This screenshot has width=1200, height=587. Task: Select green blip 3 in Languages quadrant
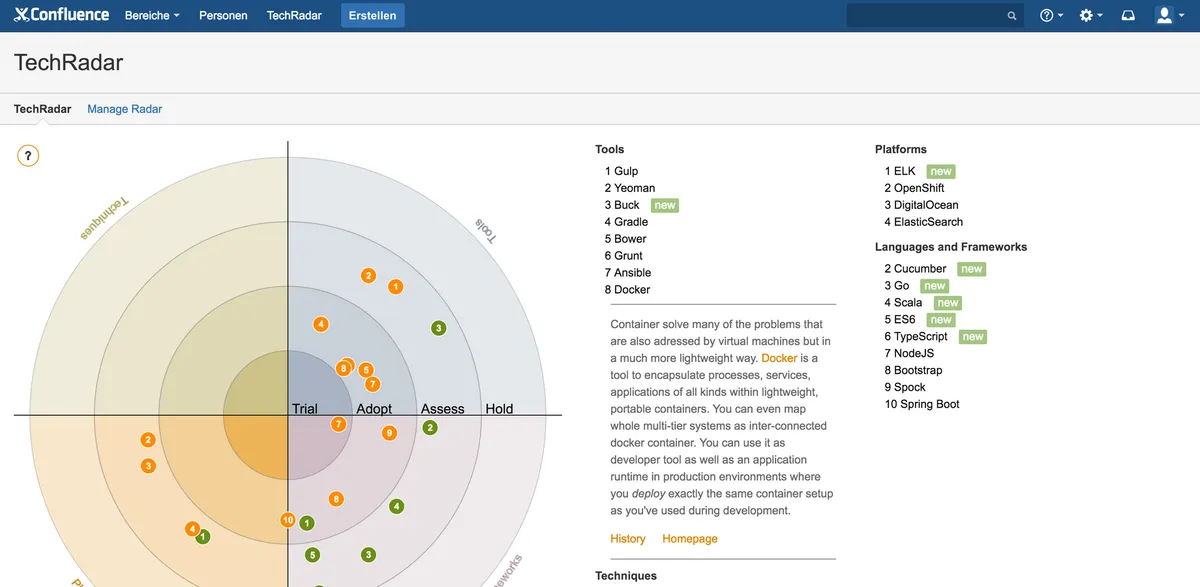(x=368, y=555)
